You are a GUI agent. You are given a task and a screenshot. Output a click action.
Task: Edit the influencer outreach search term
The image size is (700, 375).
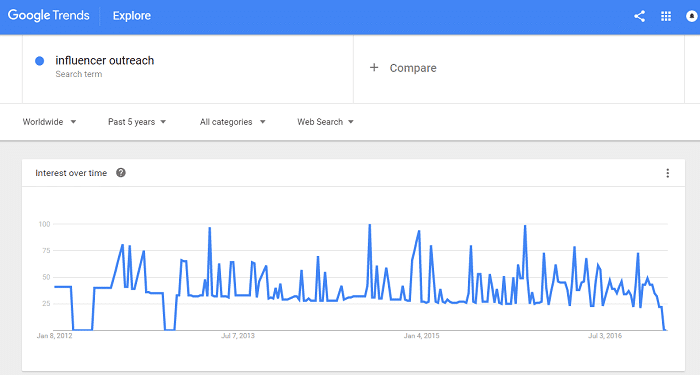click(x=104, y=60)
